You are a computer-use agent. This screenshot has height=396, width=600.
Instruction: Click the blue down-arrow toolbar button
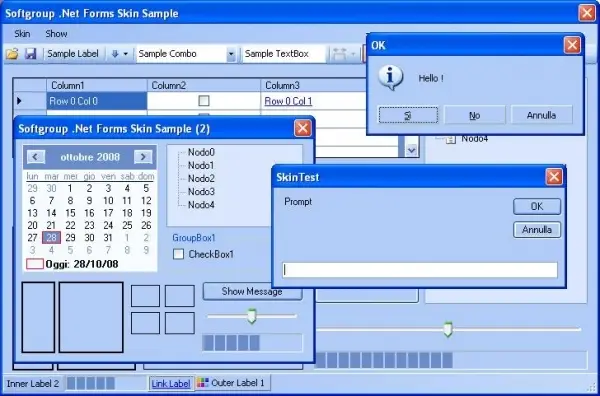click(x=115, y=54)
